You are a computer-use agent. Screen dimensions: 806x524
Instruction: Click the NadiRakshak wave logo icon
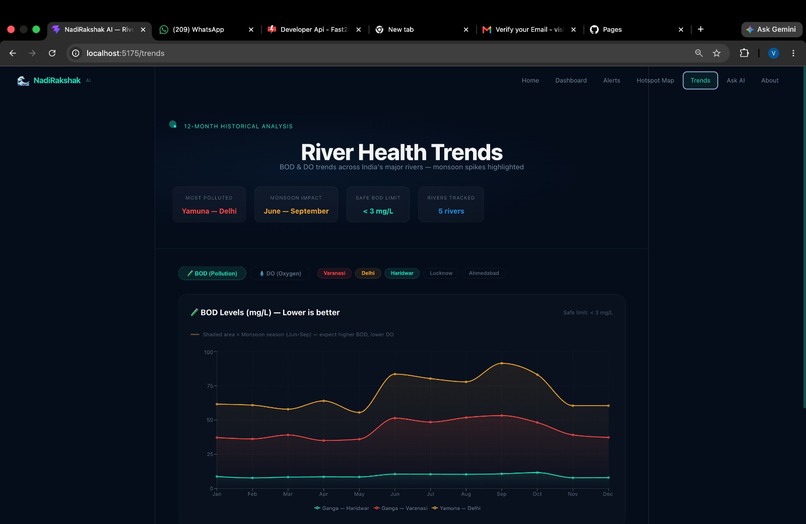click(23, 81)
